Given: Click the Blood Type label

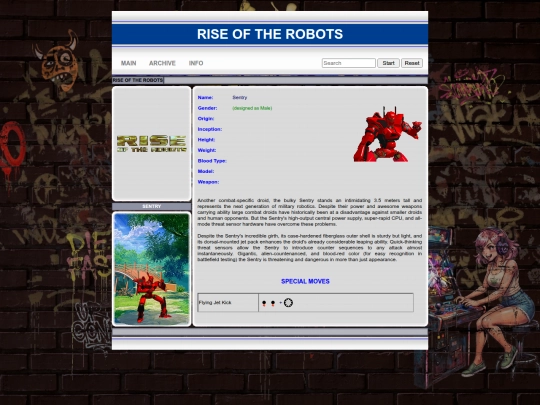Looking at the screenshot, I should 212,161.
